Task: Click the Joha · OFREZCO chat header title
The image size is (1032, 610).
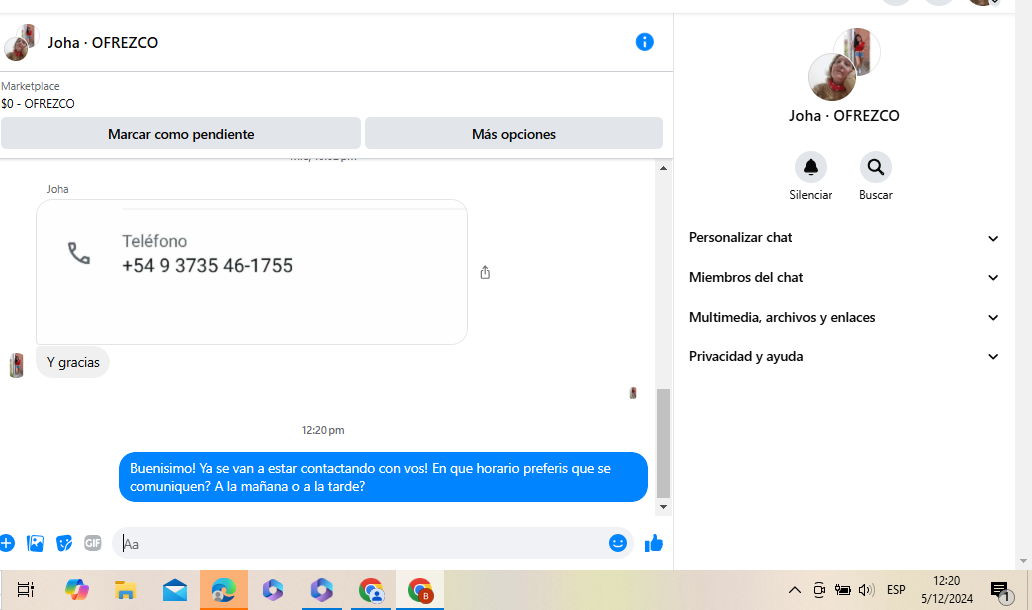Action: 103,43
